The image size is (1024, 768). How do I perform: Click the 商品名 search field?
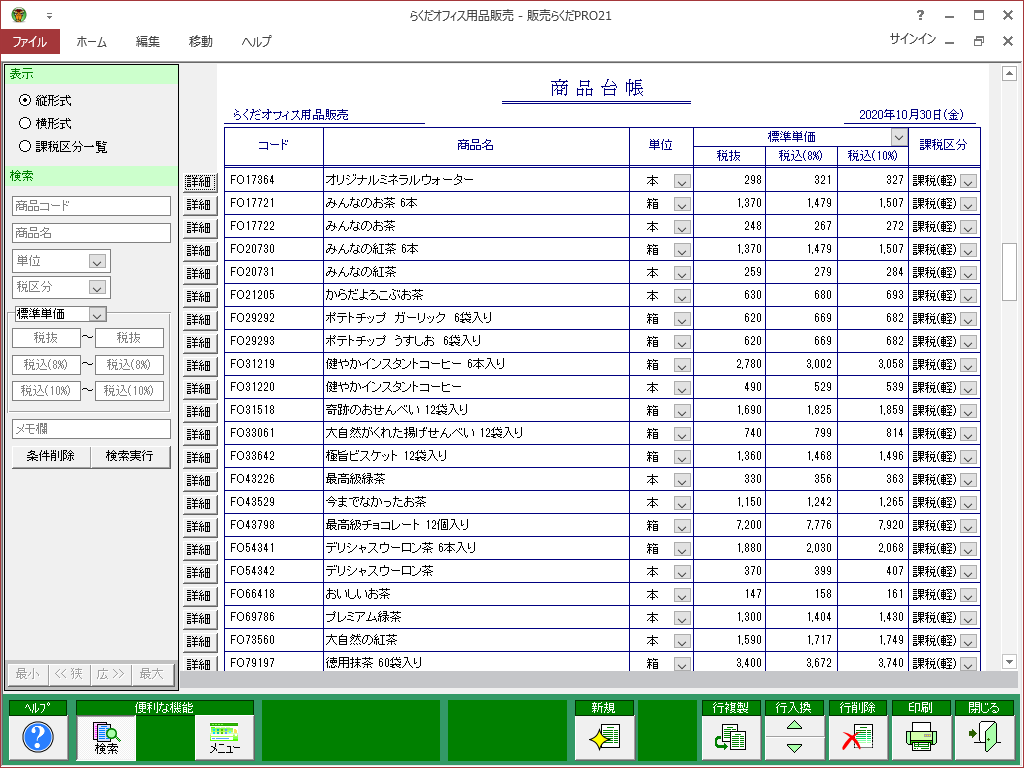coord(91,232)
